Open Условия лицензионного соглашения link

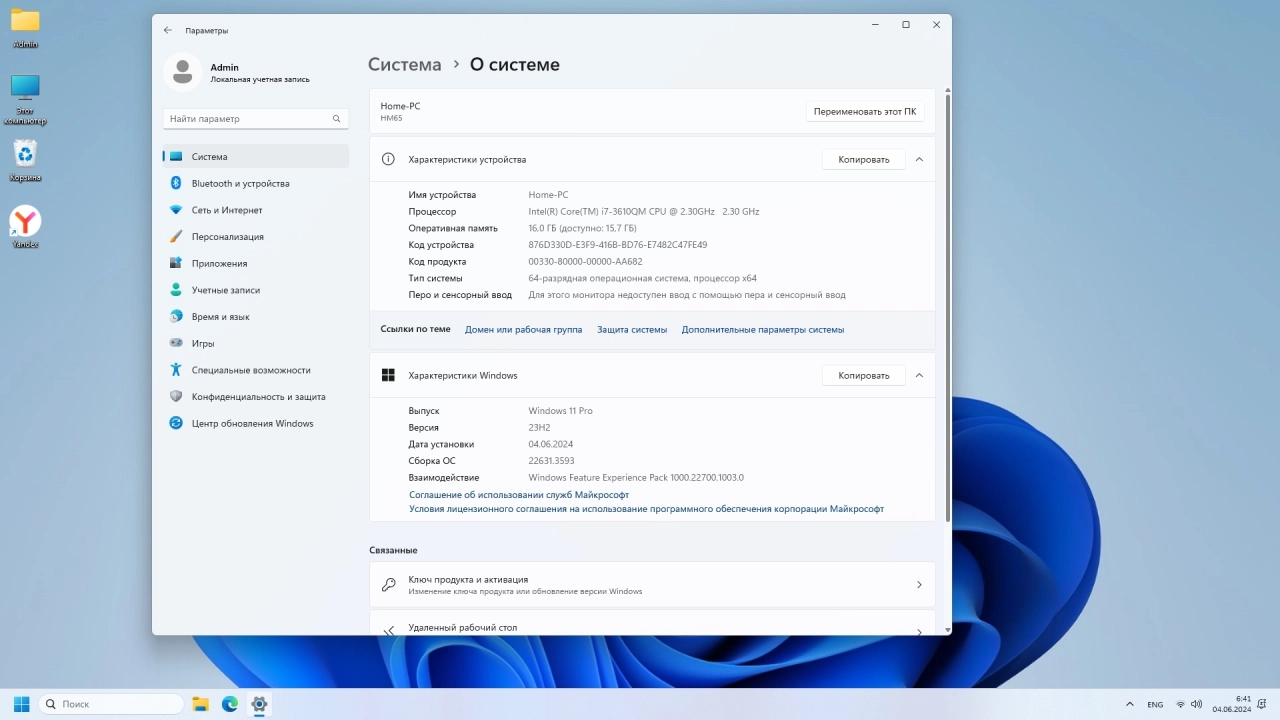[x=647, y=509]
